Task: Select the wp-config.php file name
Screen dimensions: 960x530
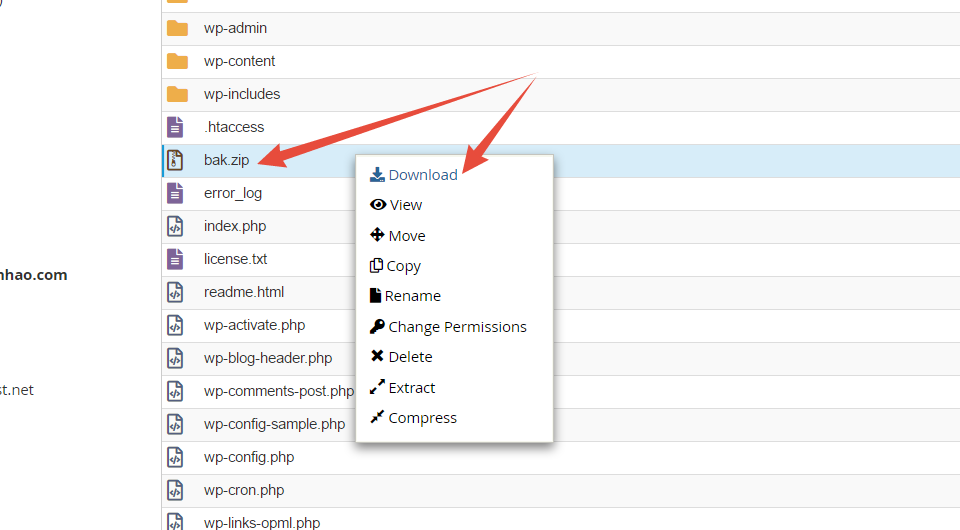Action: (x=249, y=458)
